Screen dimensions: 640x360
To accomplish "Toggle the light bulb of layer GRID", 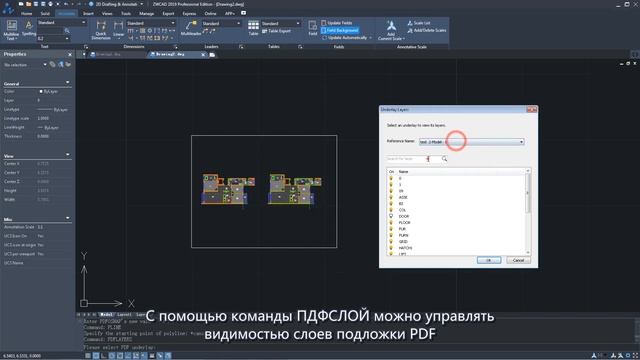I will tap(391, 241).
